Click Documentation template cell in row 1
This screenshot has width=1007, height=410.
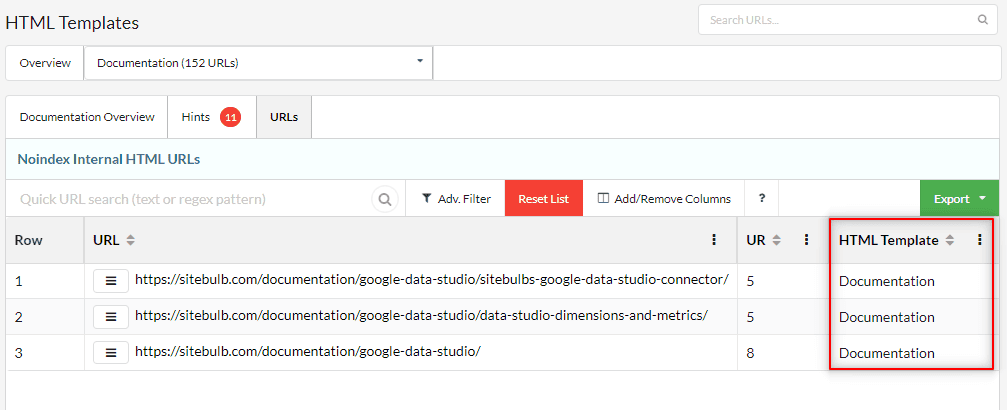coord(887,281)
